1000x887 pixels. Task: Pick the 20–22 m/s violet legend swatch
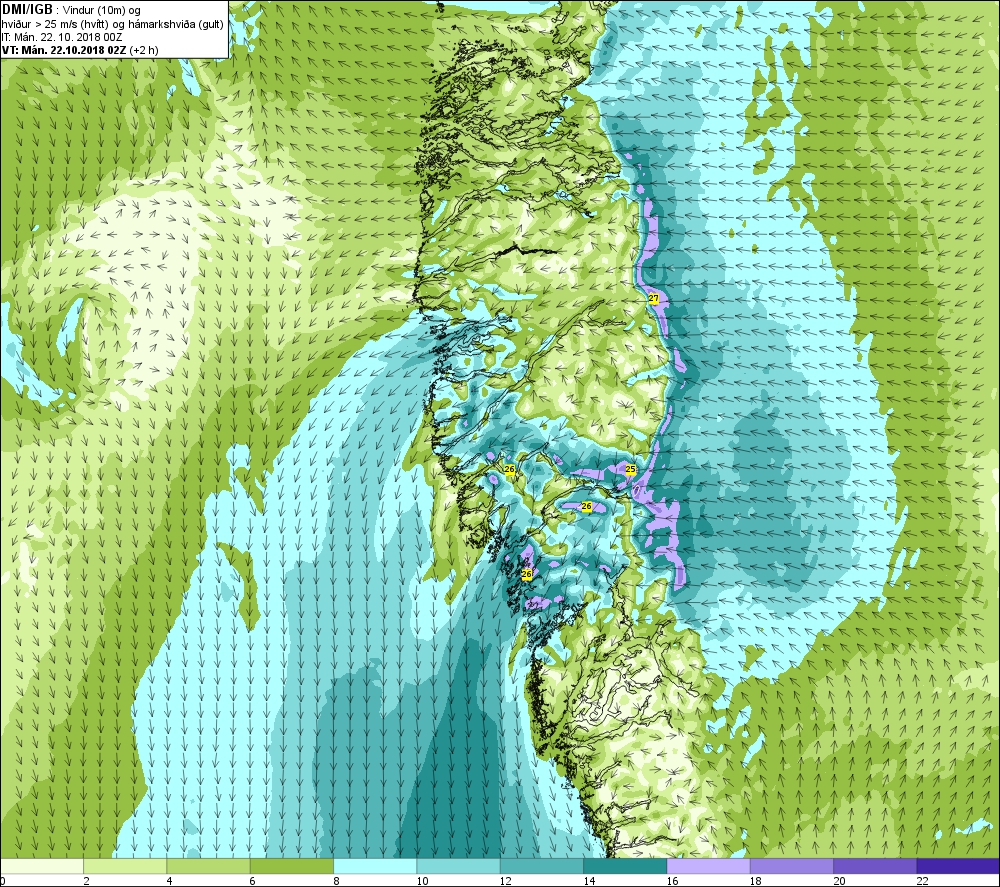(x=875, y=866)
